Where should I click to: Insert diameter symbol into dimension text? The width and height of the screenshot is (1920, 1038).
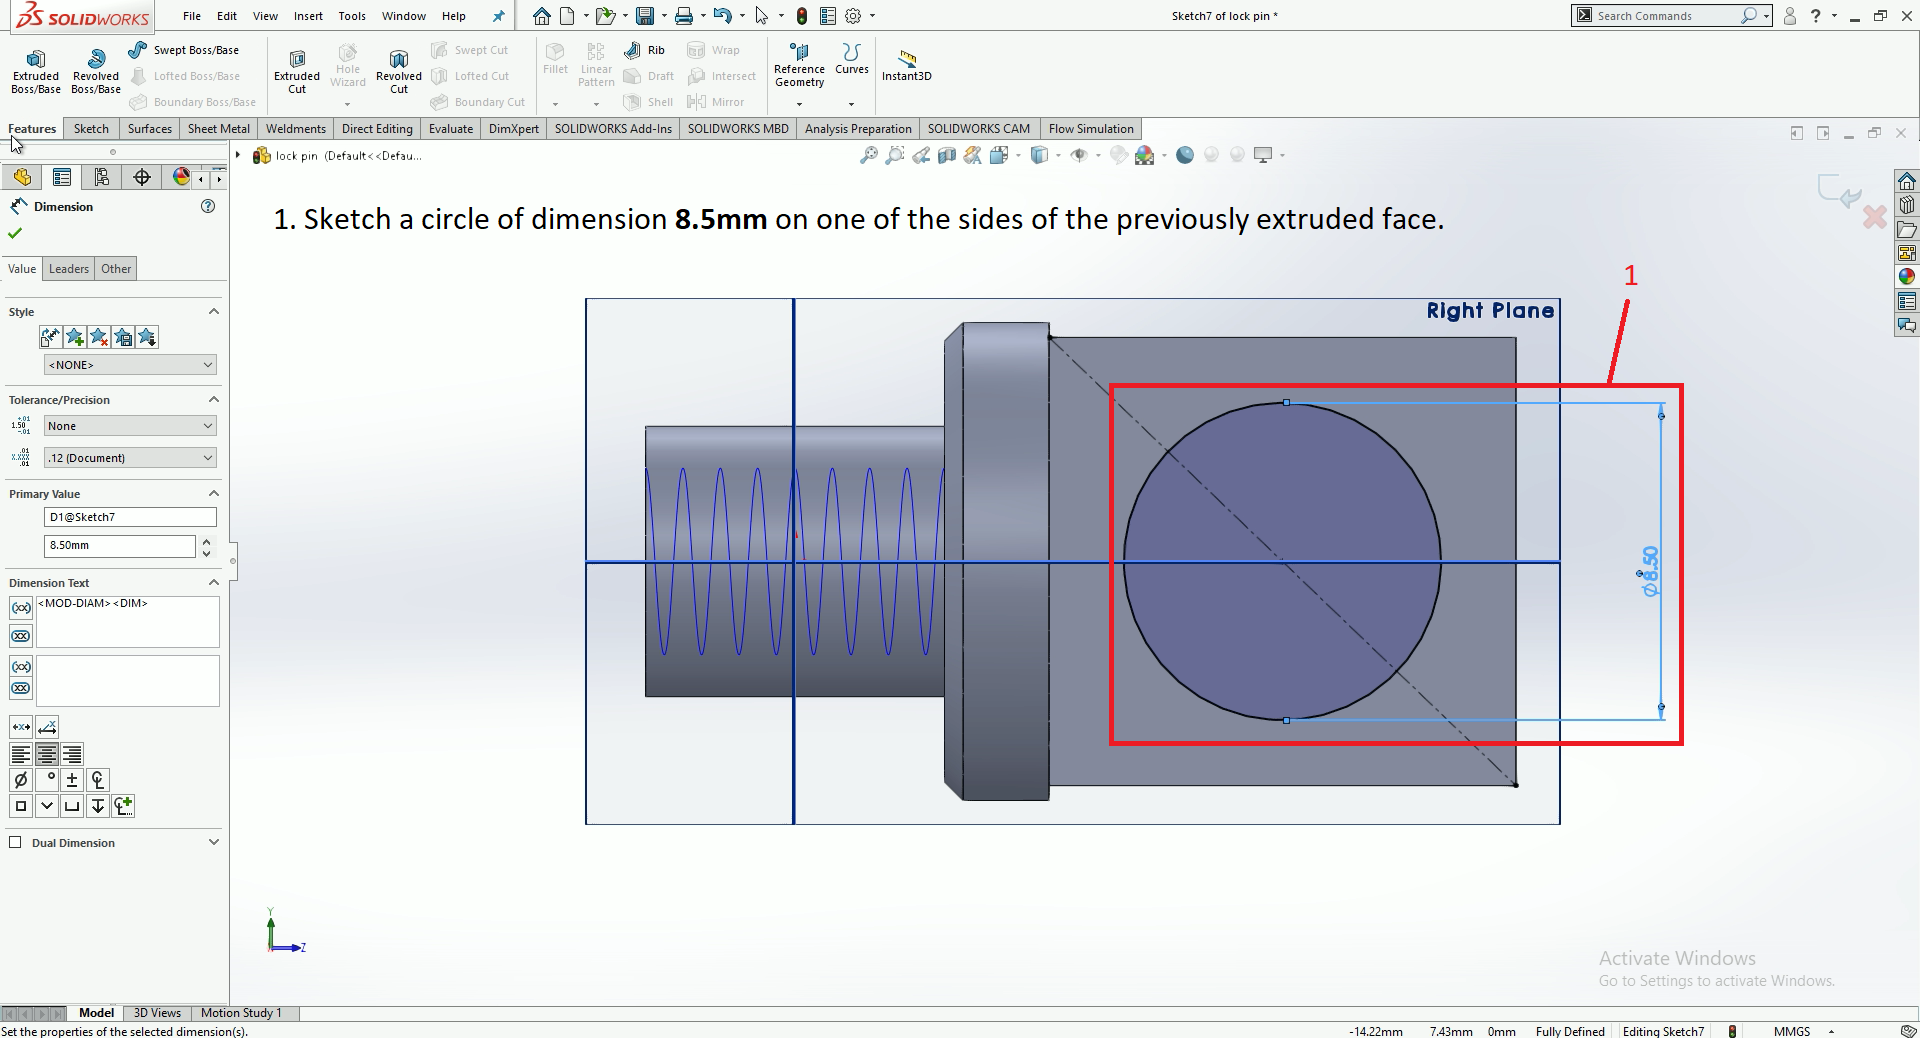tap(21, 780)
